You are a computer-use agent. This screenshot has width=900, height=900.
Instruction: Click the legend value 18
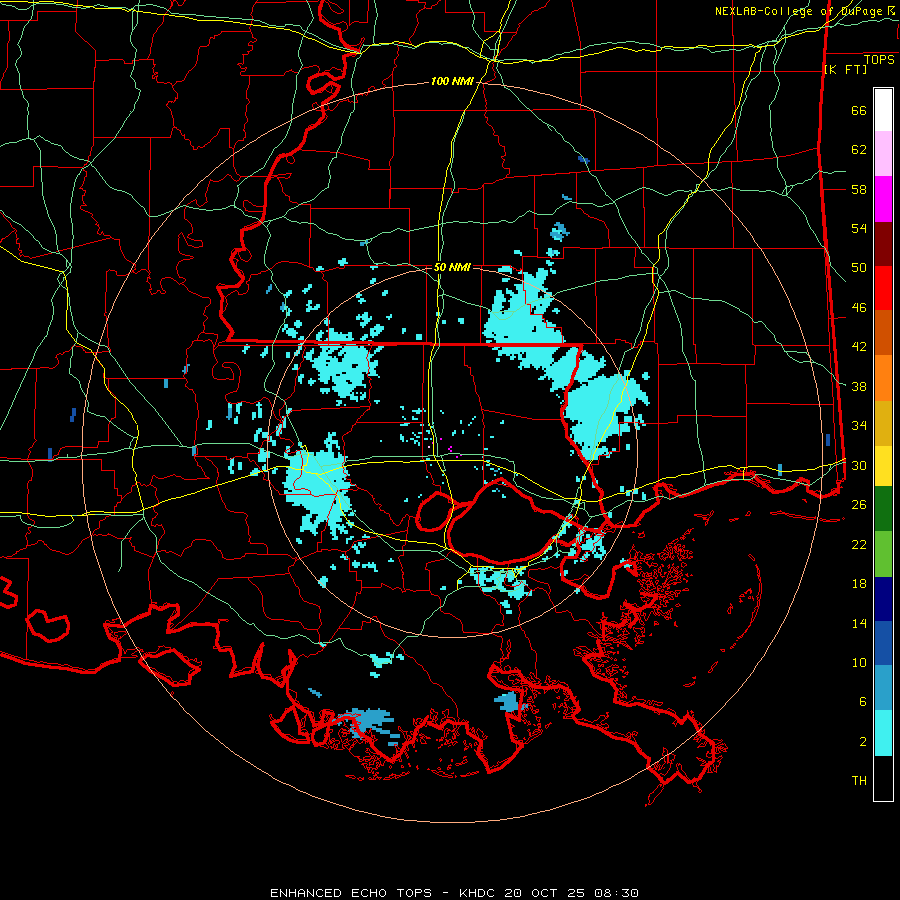point(859,584)
